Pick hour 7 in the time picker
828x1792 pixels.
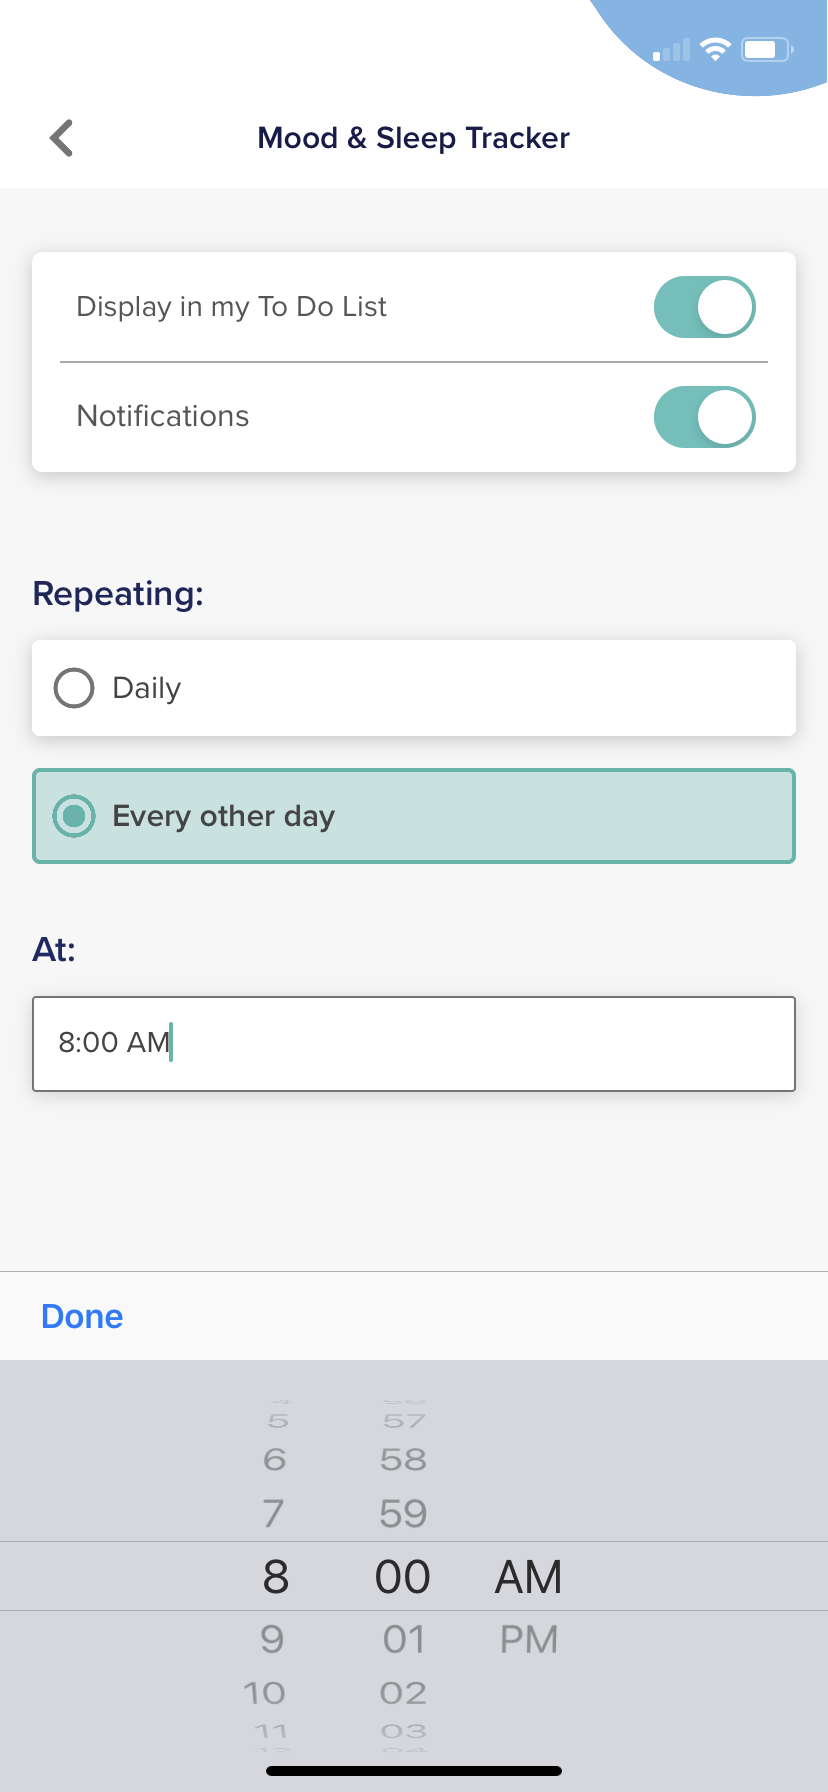[x=273, y=1513]
